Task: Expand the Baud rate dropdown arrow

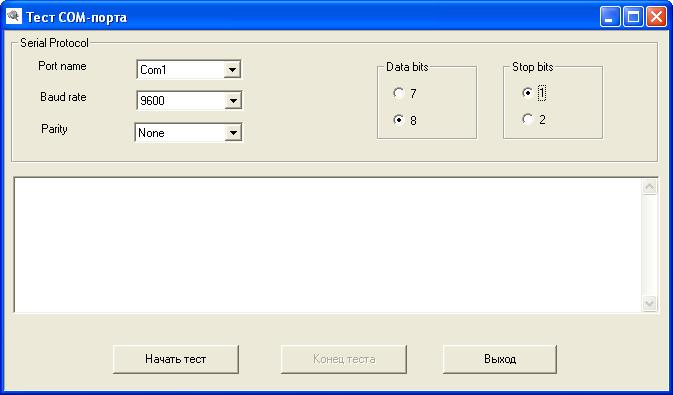Action: (233, 101)
